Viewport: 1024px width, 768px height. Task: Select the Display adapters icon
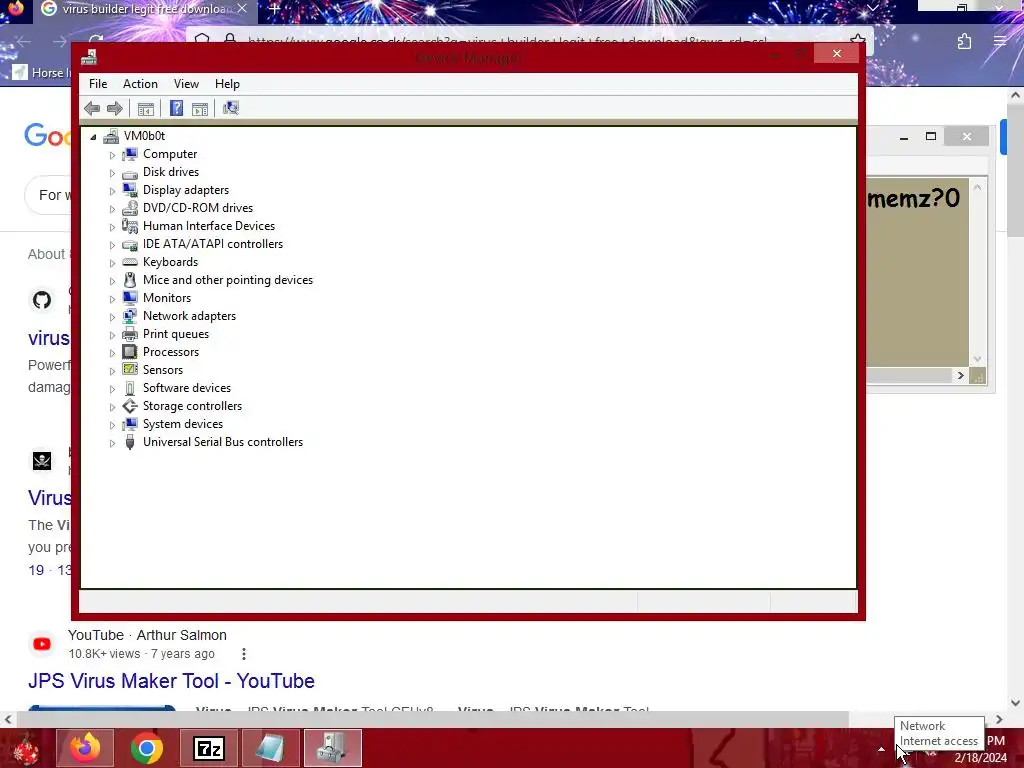130,190
